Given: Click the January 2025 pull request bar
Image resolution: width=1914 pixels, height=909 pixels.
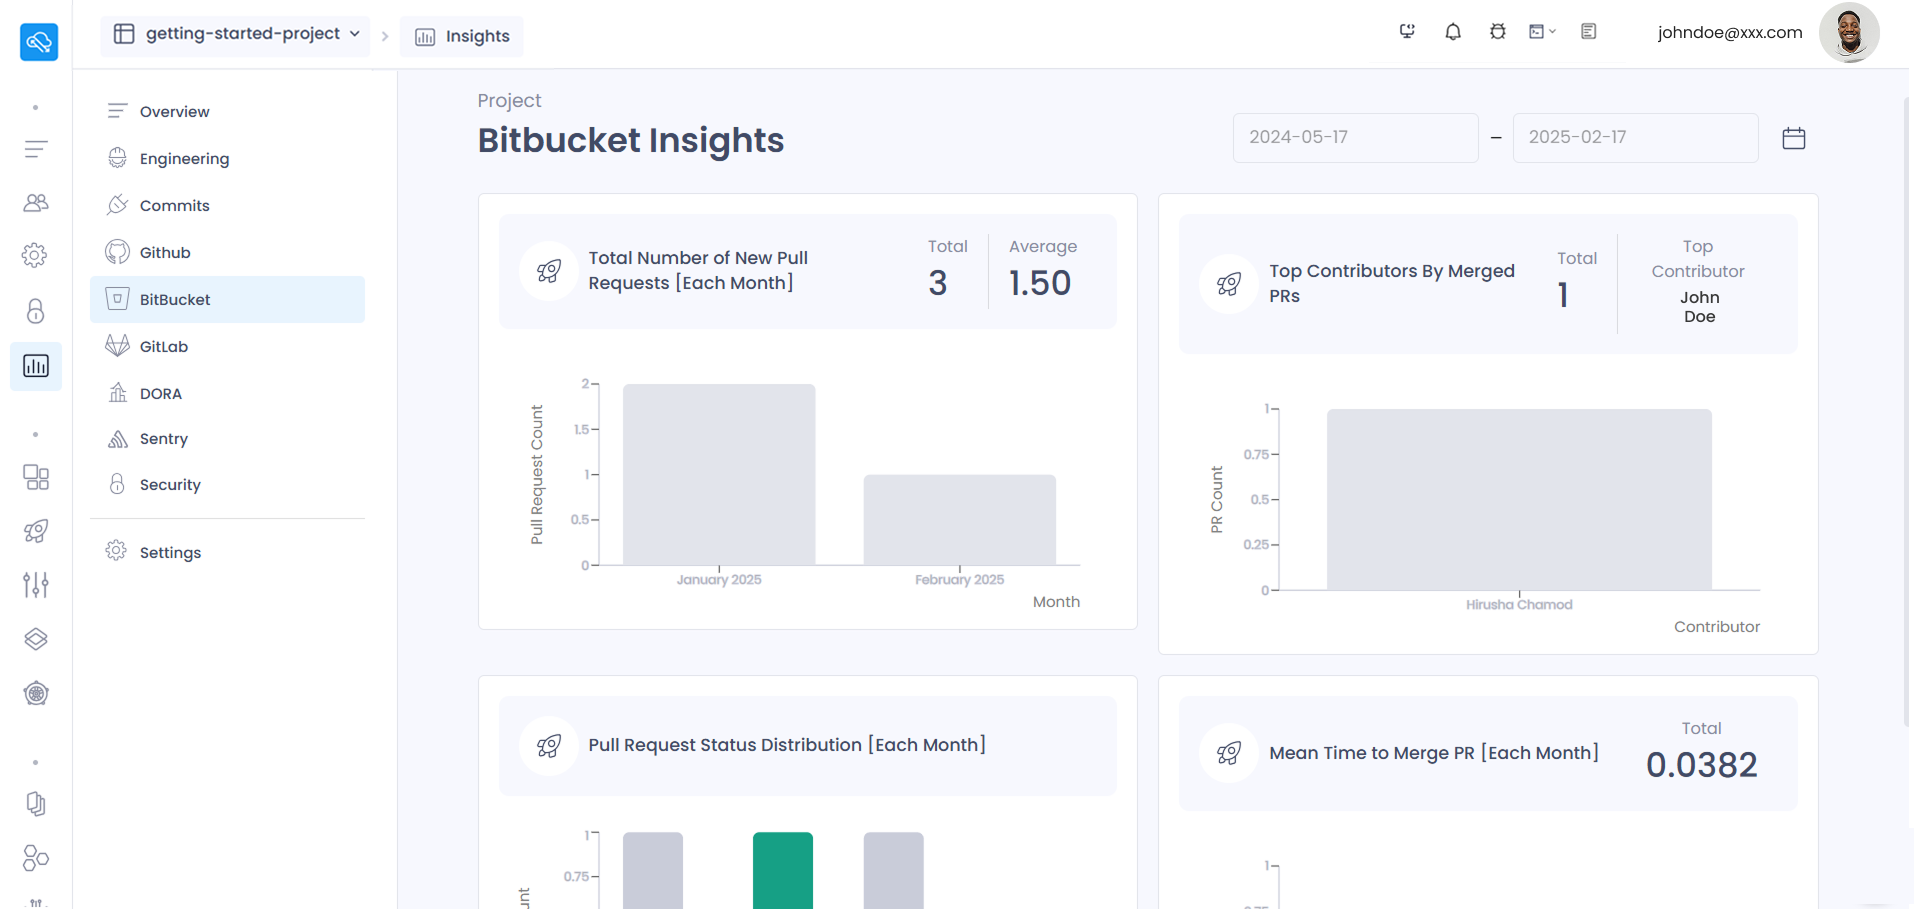Looking at the screenshot, I should pyautogui.click(x=719, y=474).
